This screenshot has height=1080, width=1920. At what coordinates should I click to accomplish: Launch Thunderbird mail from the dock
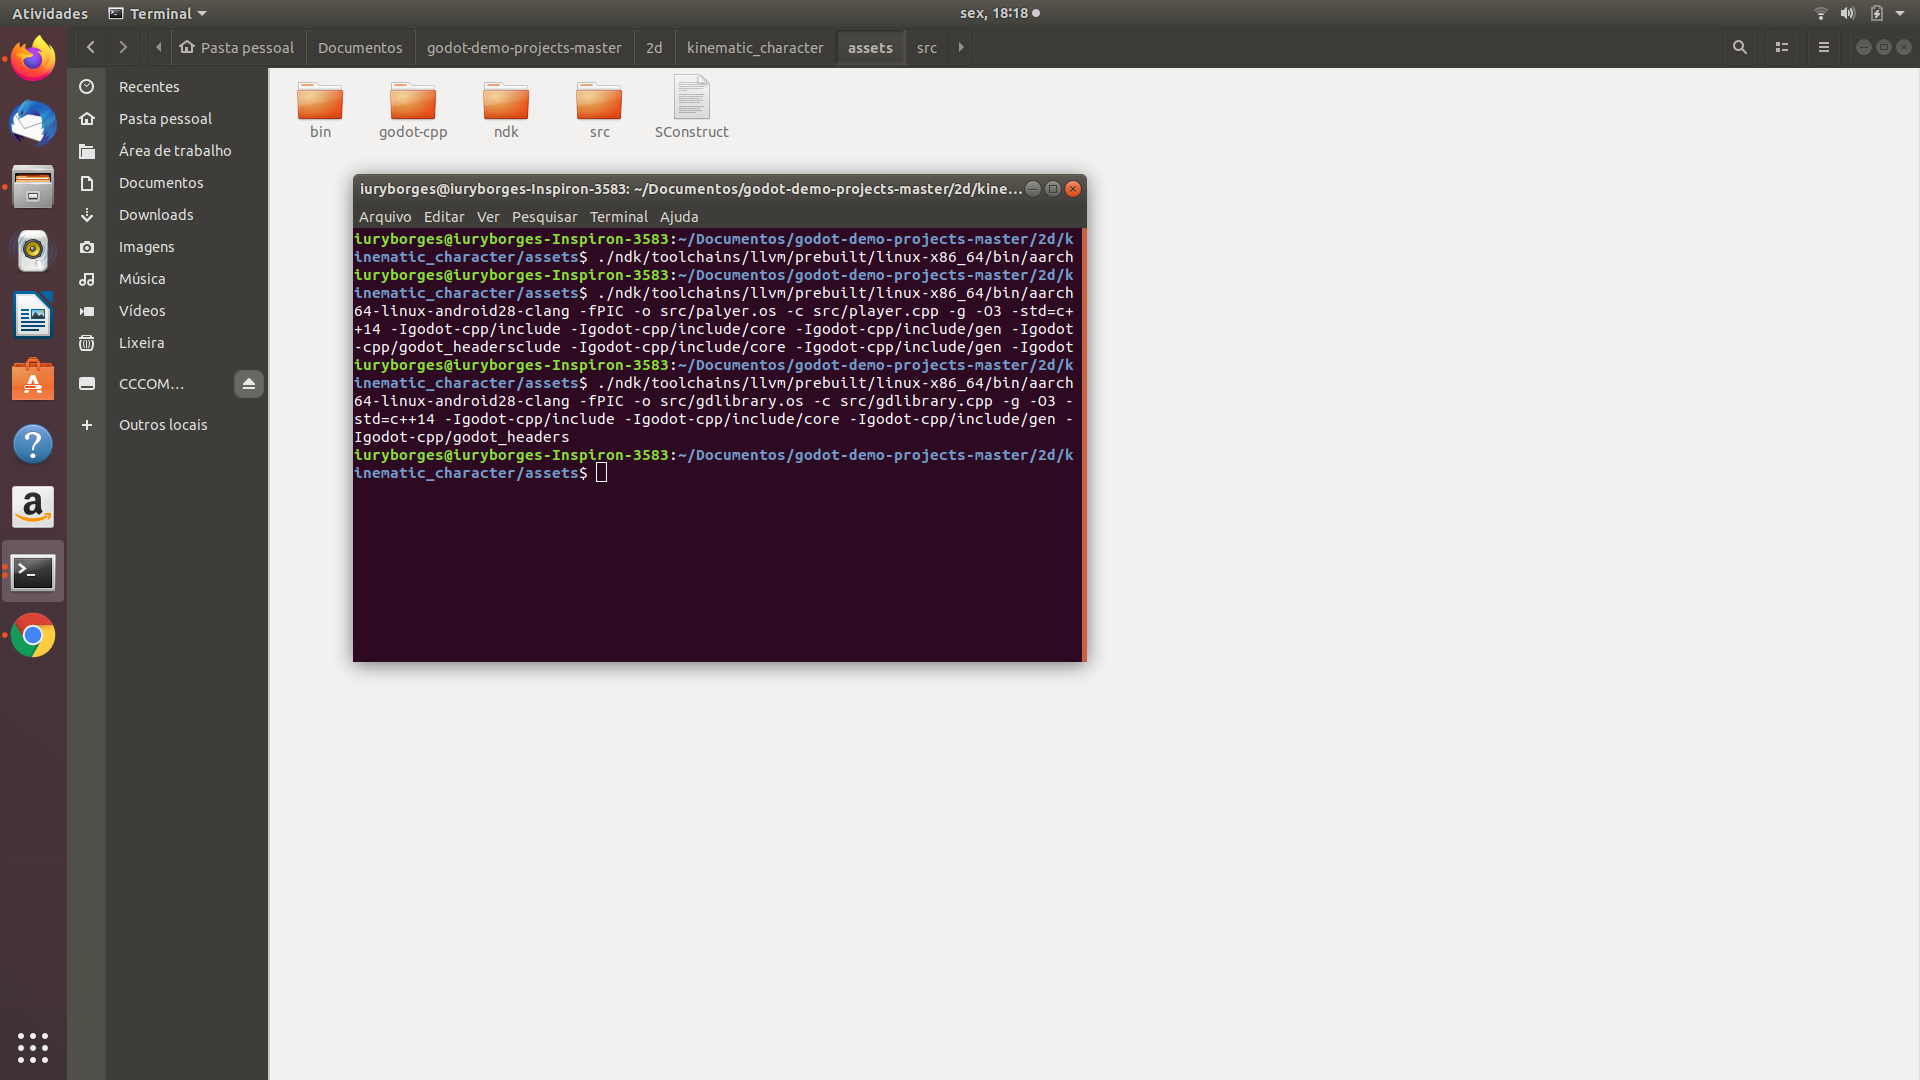point(33,123)
